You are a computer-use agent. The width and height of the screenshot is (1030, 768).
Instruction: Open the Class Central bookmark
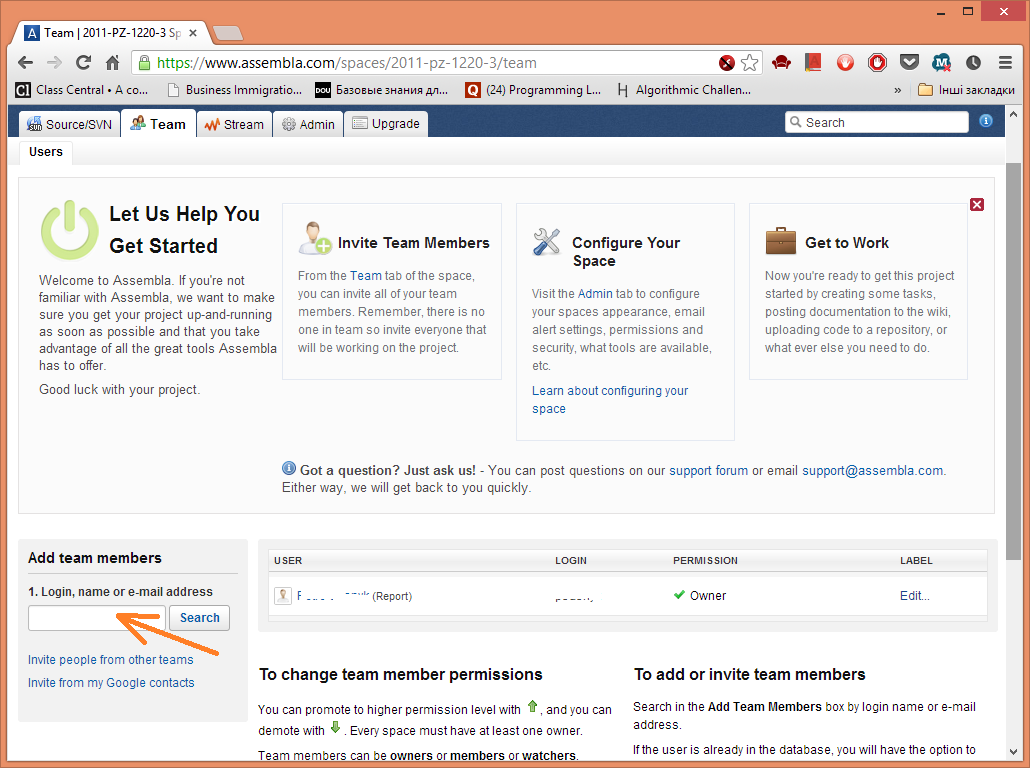[83, 90]
